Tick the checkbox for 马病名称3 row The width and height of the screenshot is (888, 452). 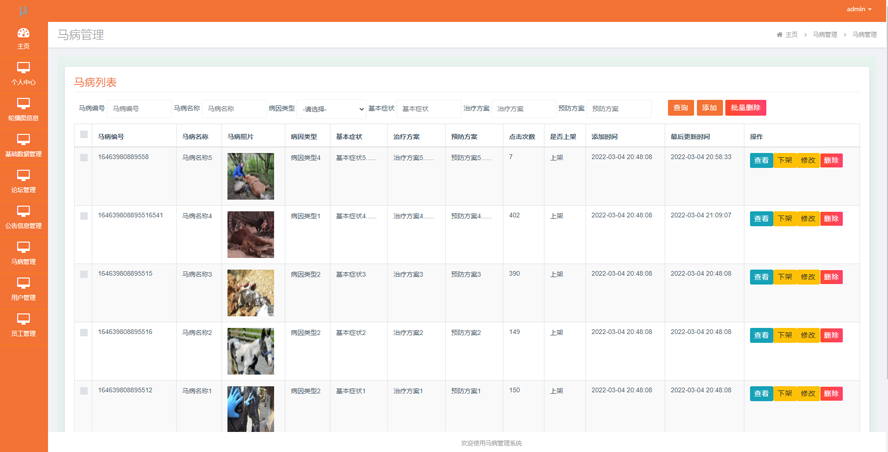pos(84,275)
